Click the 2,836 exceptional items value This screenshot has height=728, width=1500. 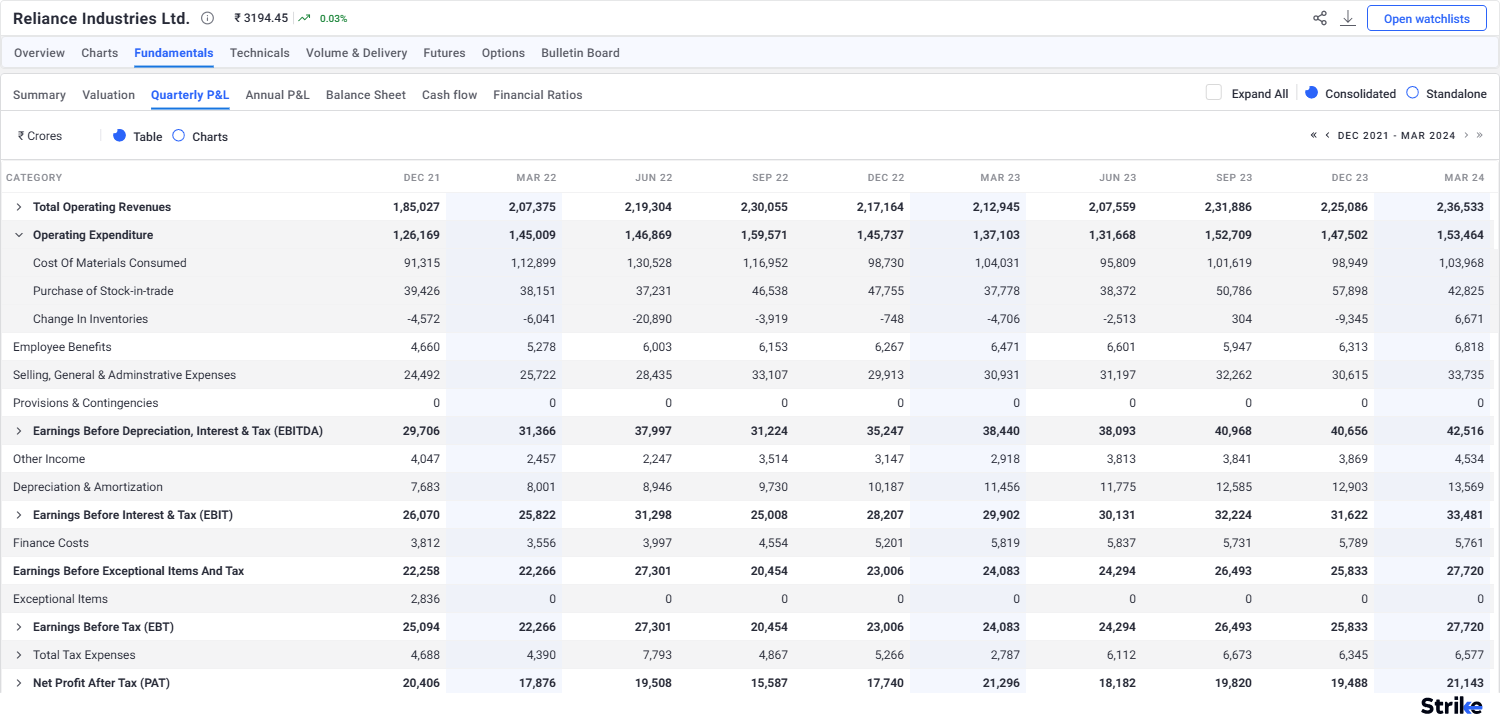(x=425, y=599)
